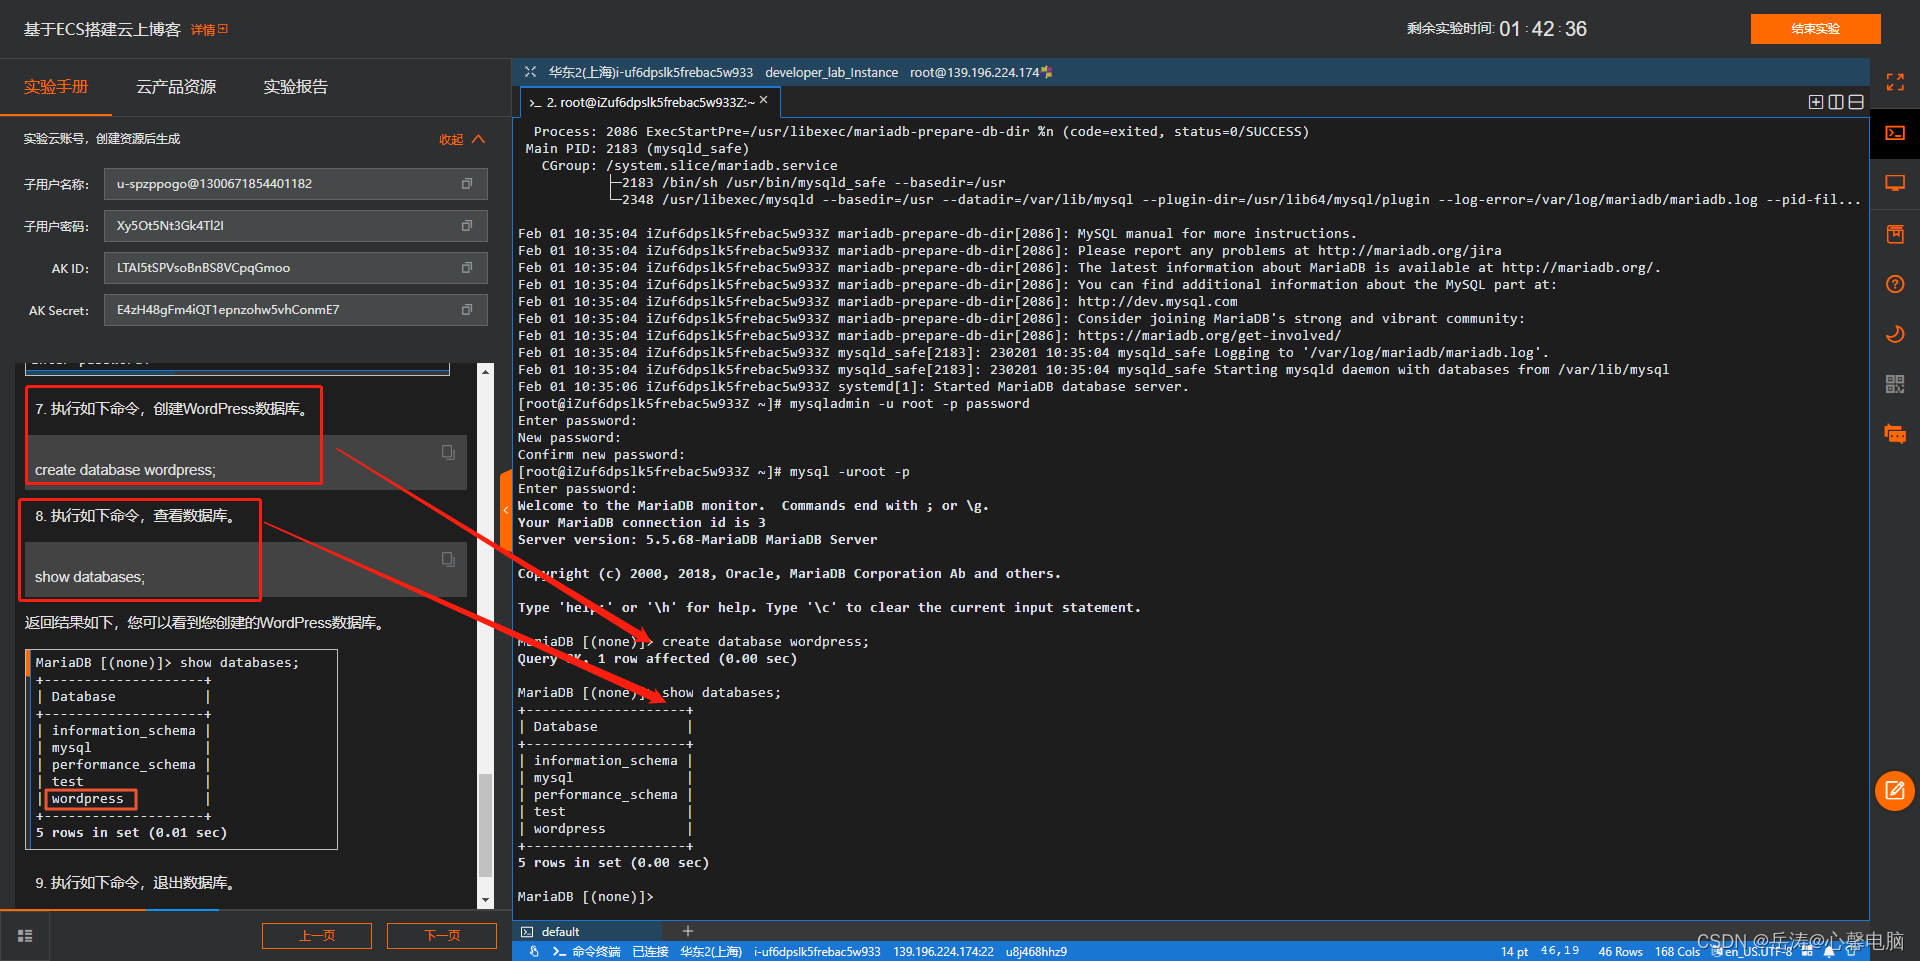Click the 139.196.224.174:22 address in status bar
The width and height of the screenshot is (1920, 961).
(x=943, y=952)
